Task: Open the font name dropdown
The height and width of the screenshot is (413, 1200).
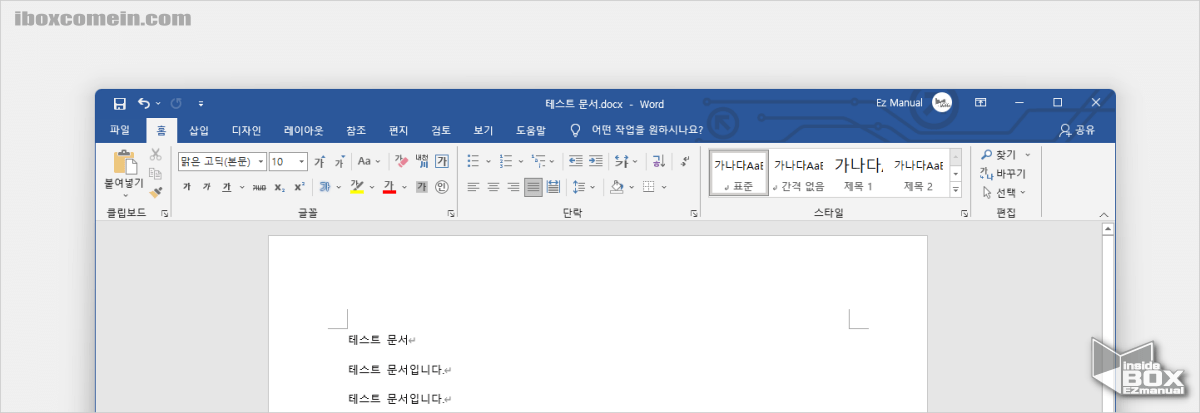Action: pos(261,161)
